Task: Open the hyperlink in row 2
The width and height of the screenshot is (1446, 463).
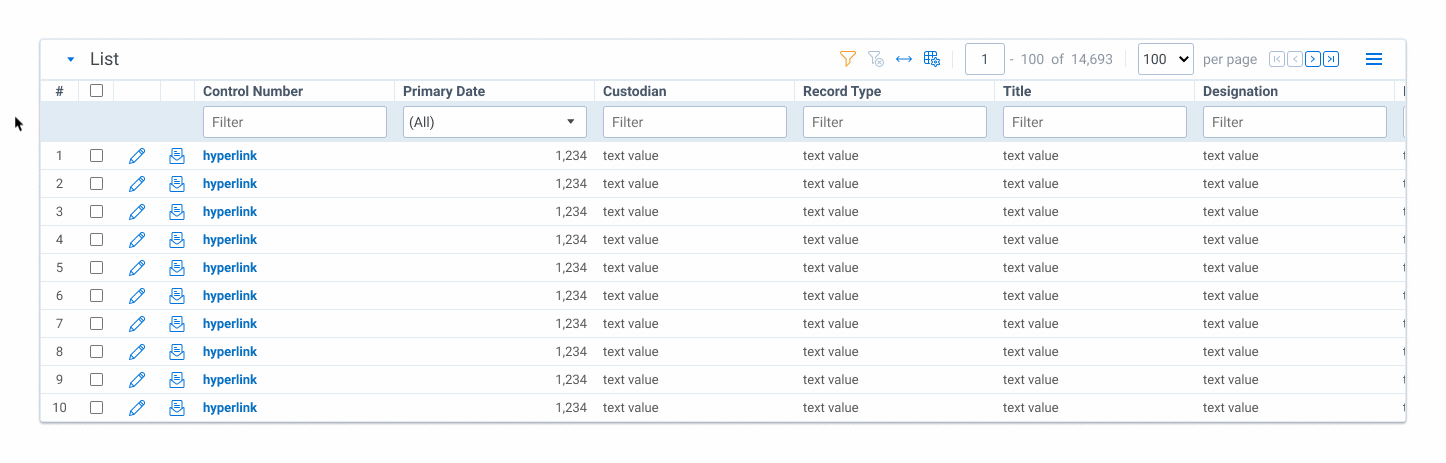Action: tap(230, 184)
